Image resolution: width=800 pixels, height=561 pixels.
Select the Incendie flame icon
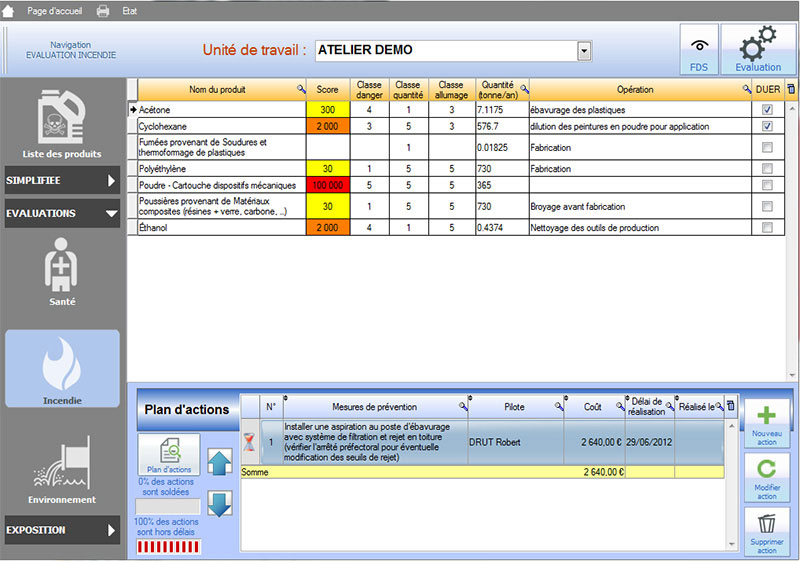click(62, 368)
